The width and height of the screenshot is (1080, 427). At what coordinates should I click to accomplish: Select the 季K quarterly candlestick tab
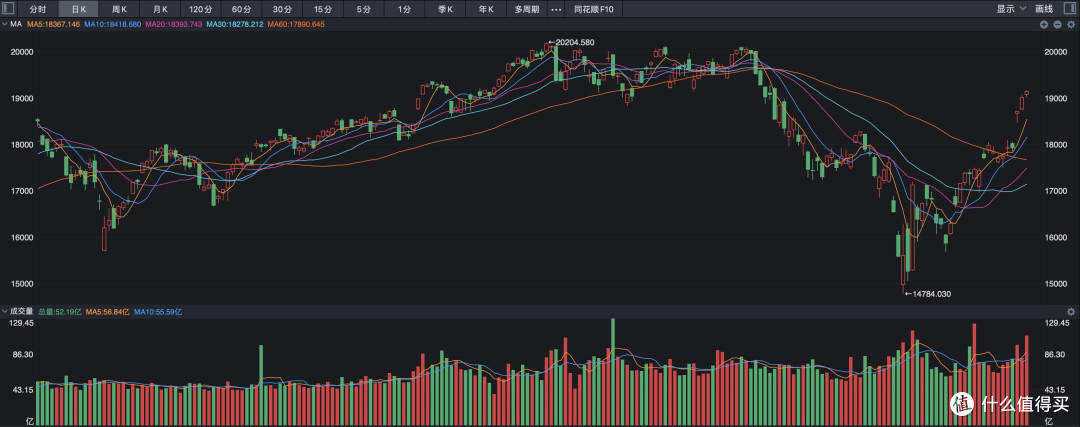click(x=446, y=9)
